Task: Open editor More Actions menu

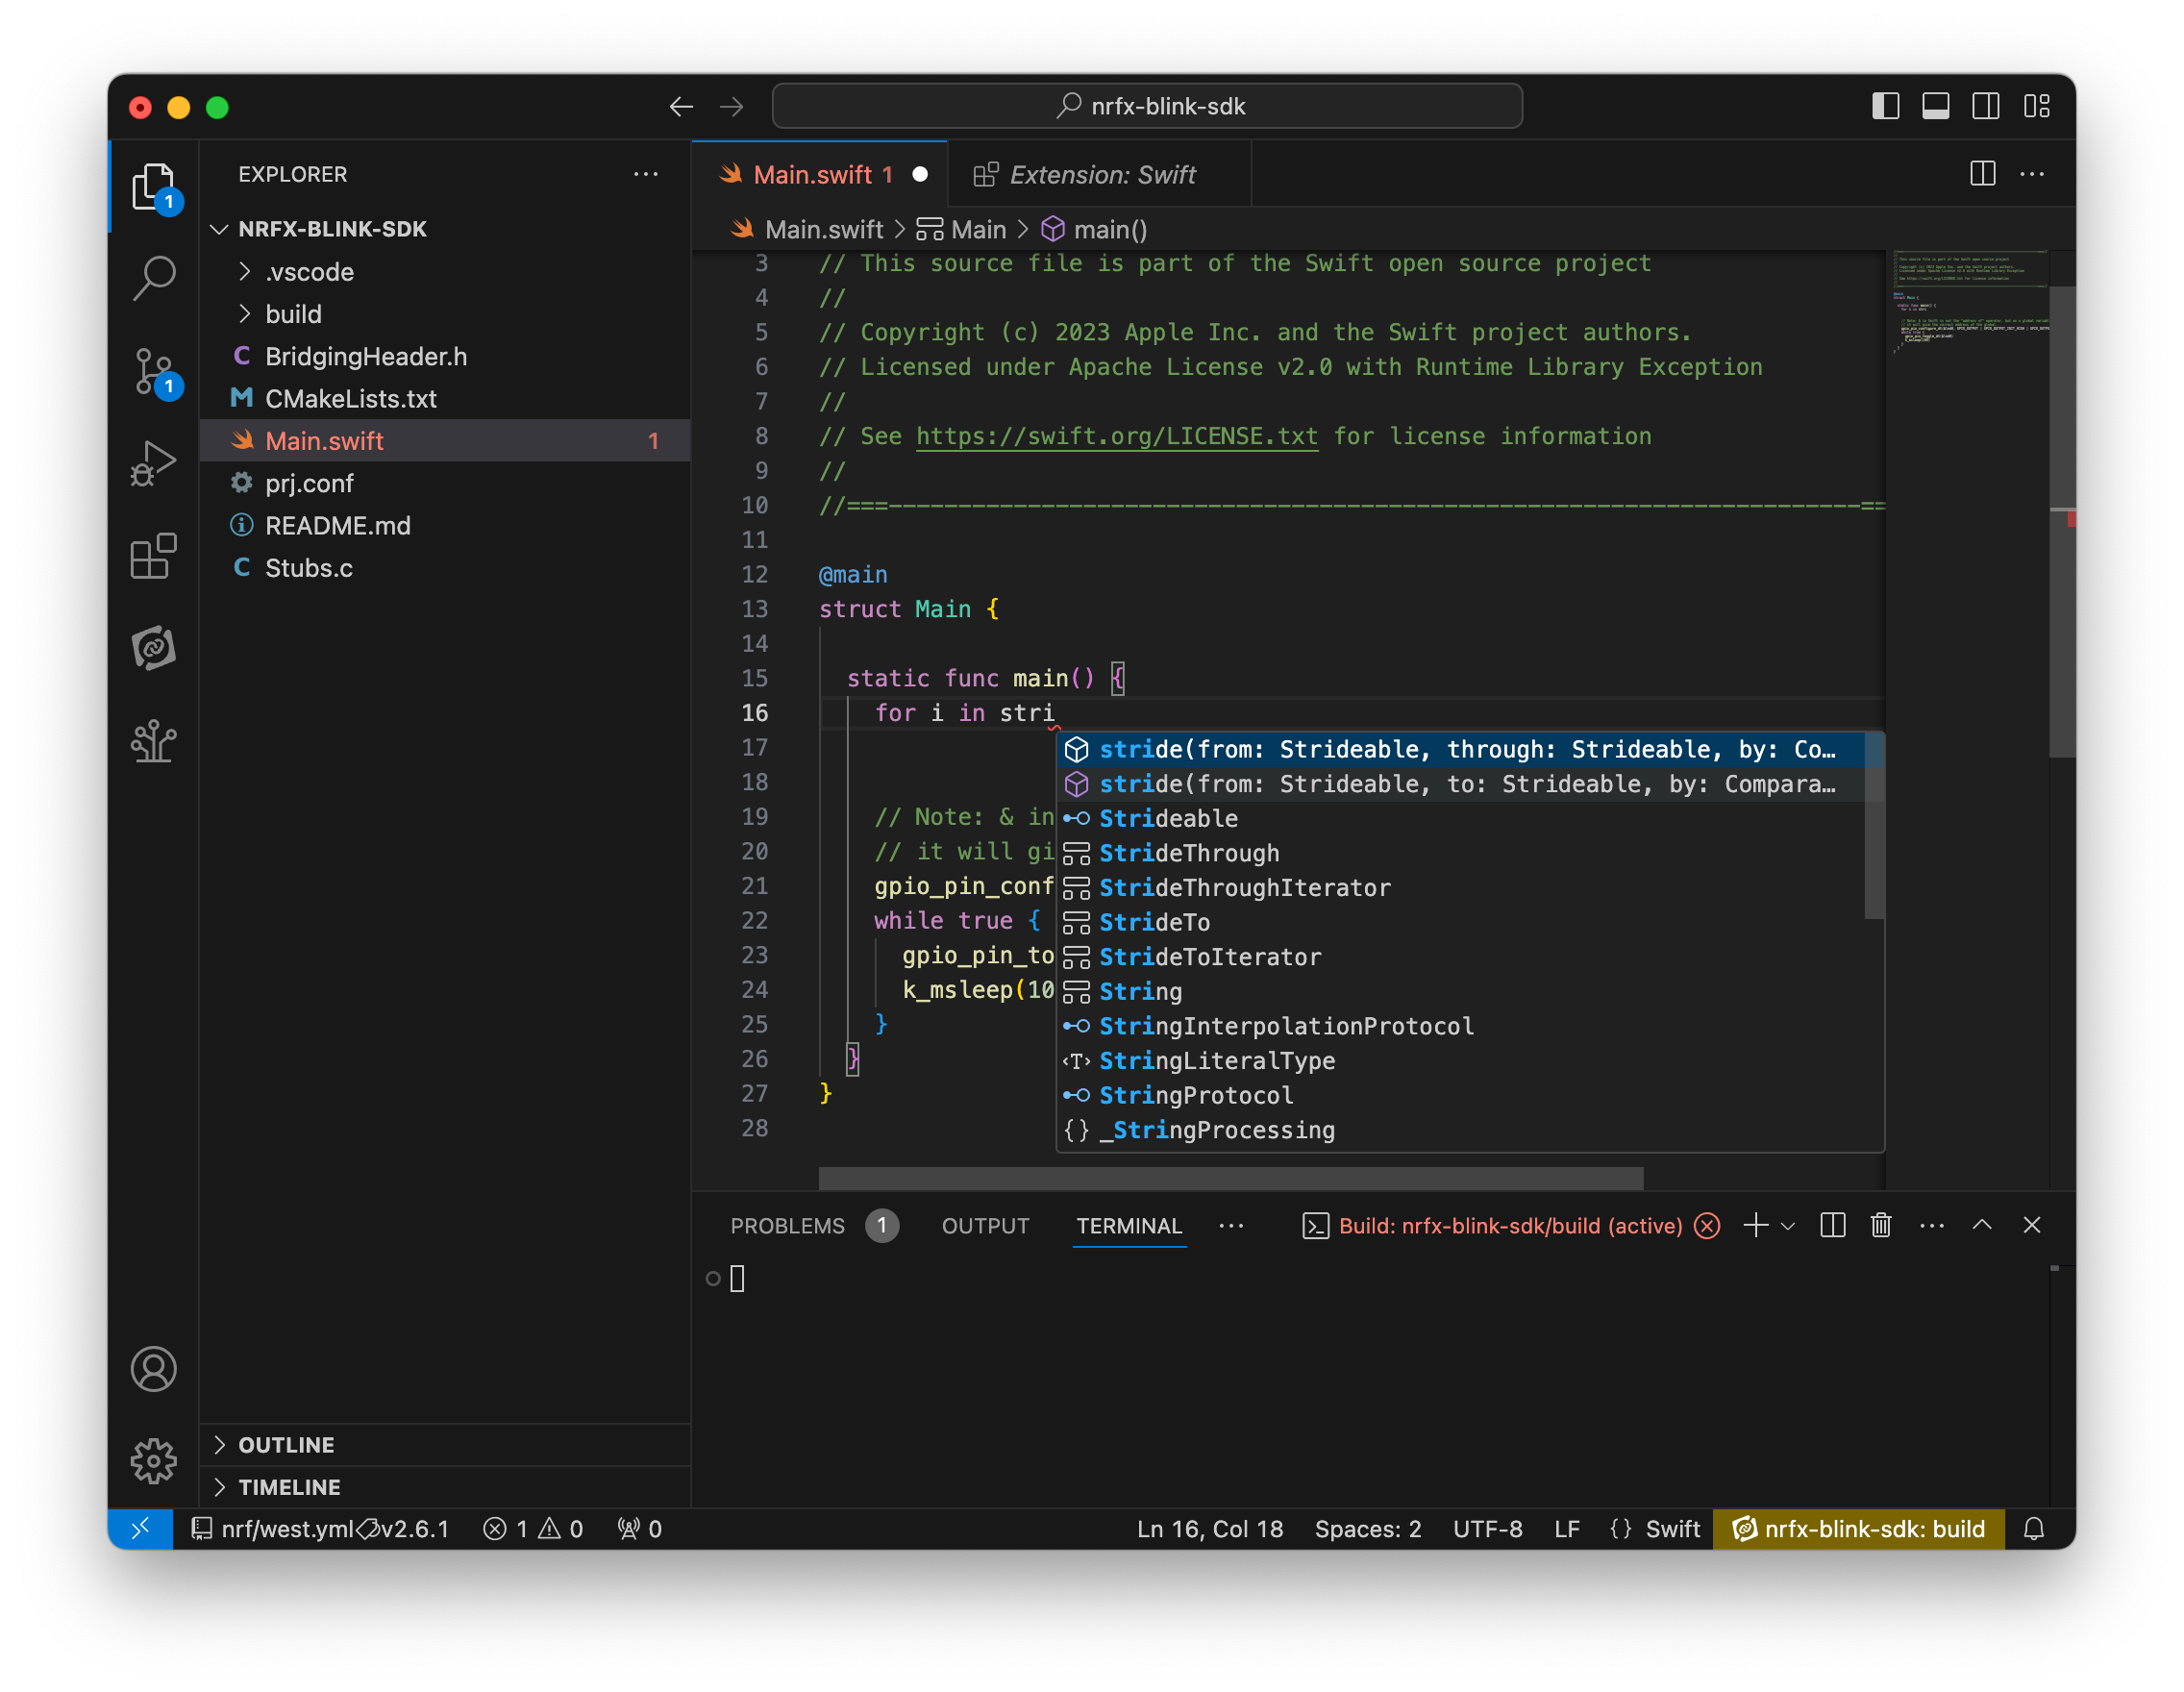Action: (x=2032, y=174)
